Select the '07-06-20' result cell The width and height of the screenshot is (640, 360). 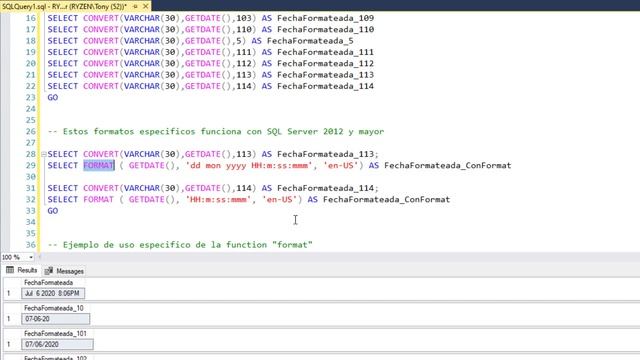coord(56,319)
